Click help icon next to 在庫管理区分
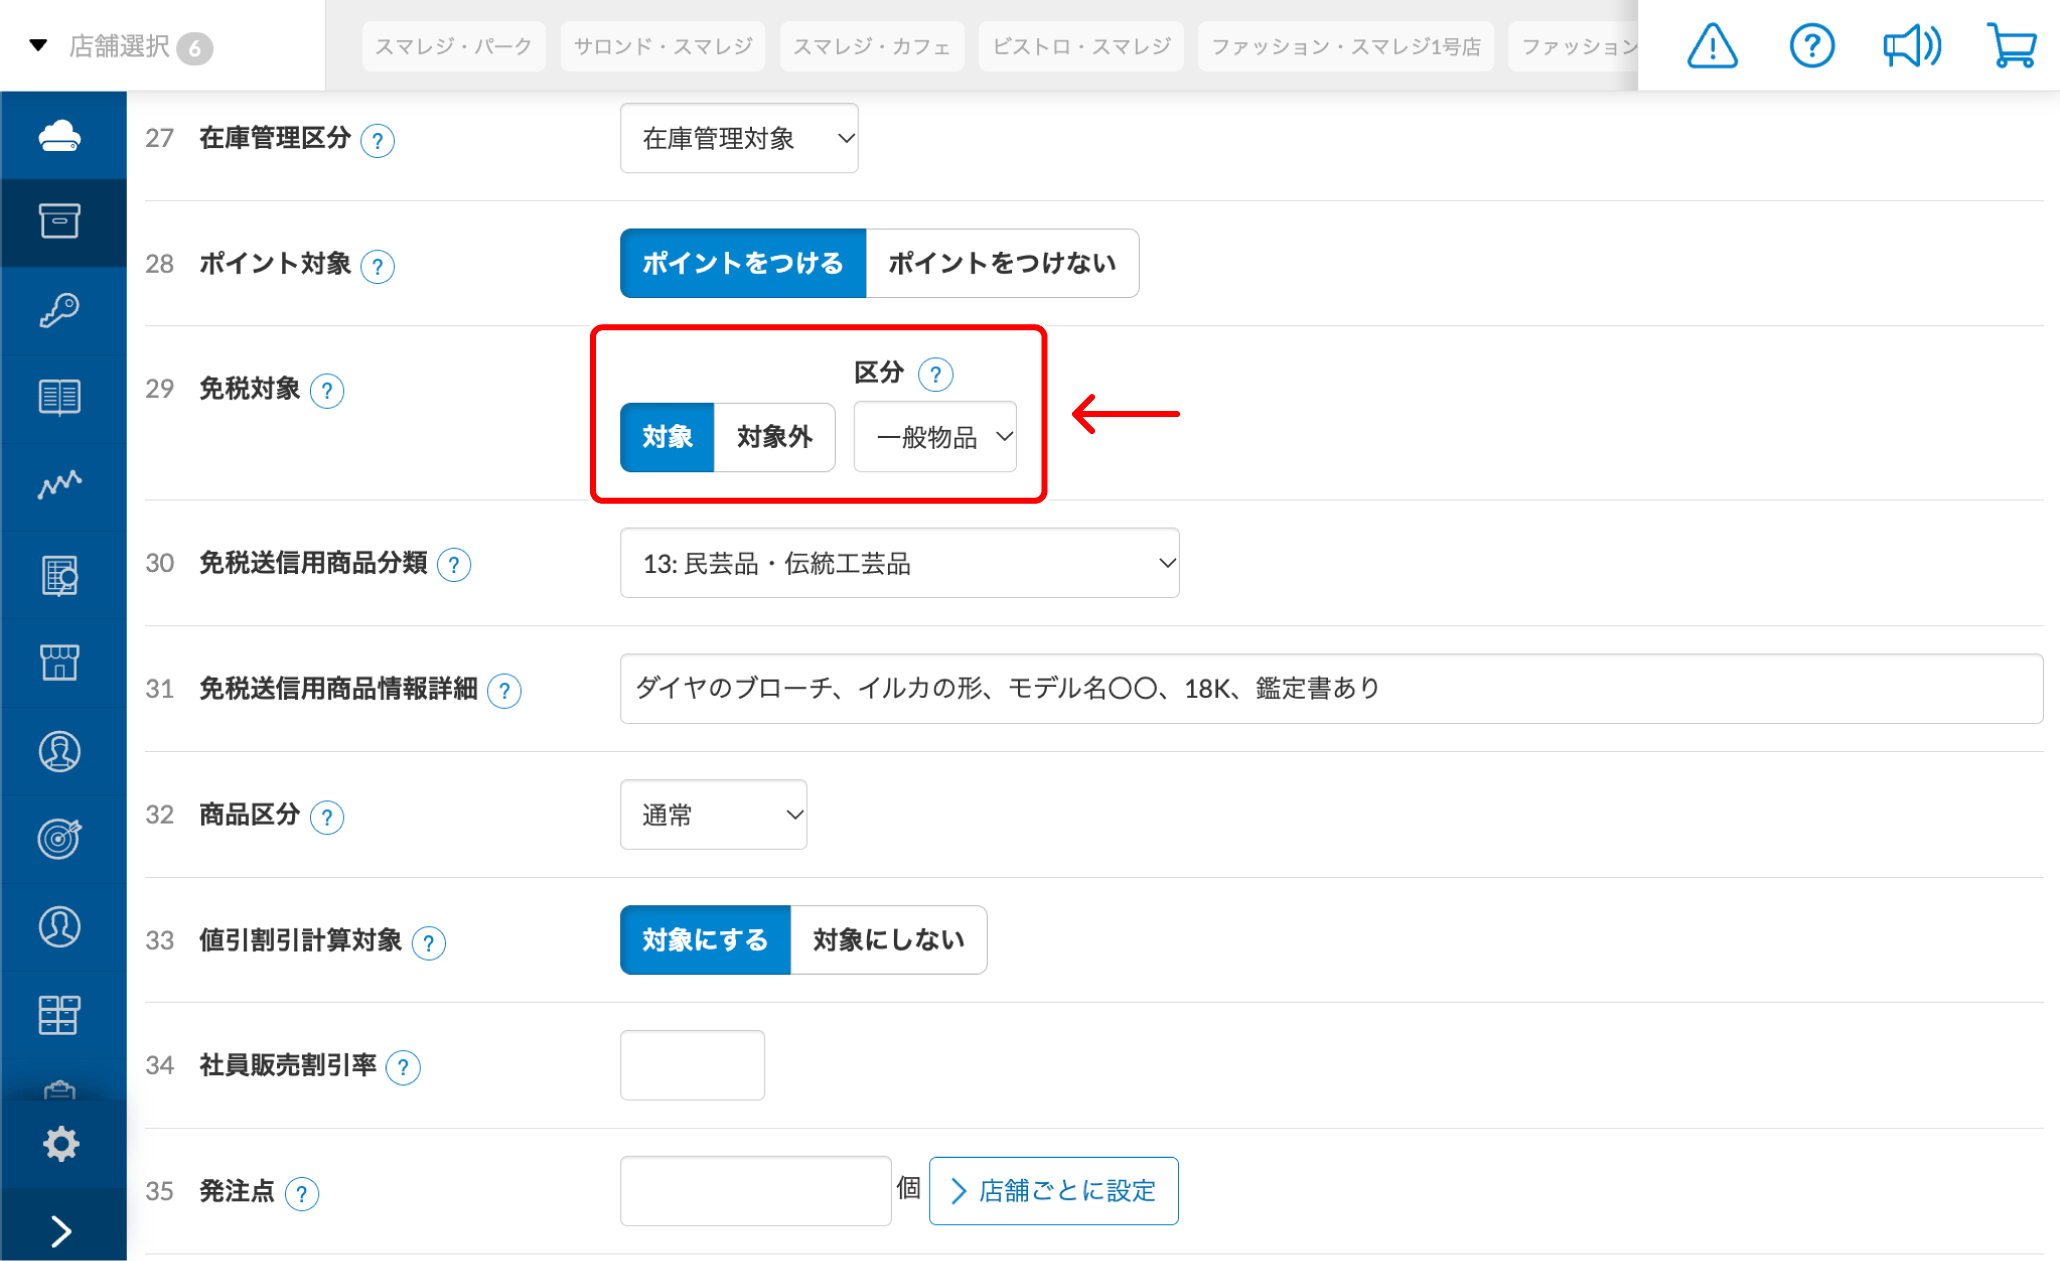The width and height of the screenshot is (2060, 1261). 377,141
